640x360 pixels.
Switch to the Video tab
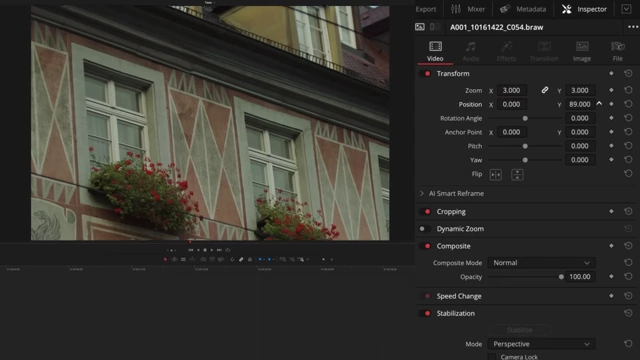[435, 51]
